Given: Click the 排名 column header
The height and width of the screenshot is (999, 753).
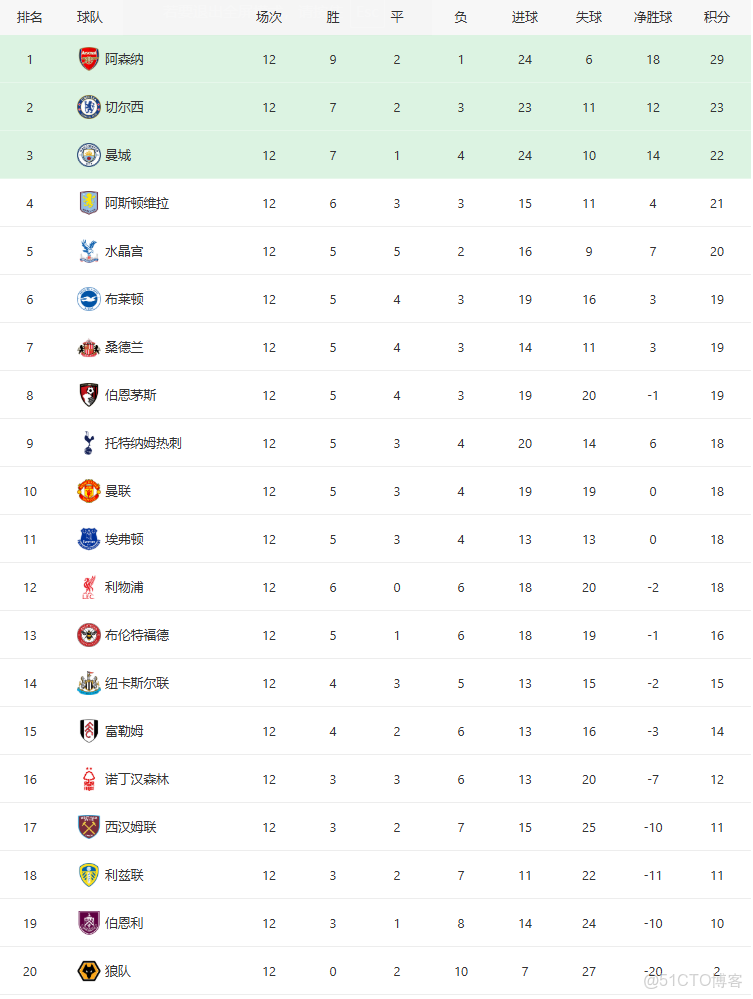Looking at the screenshot, I should click(x=30, y=17).
